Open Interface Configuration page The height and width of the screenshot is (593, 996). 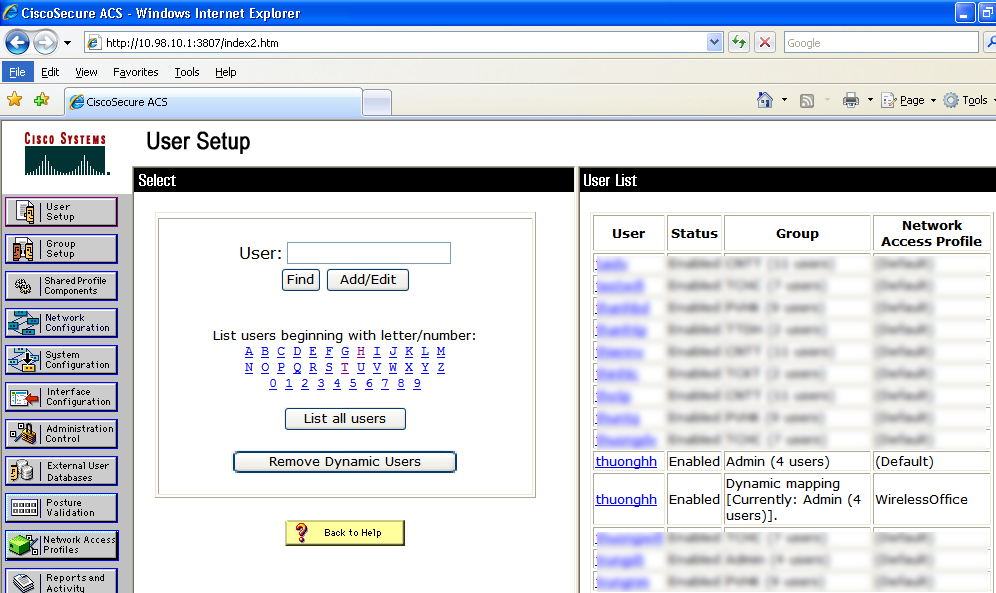point(61,397)
